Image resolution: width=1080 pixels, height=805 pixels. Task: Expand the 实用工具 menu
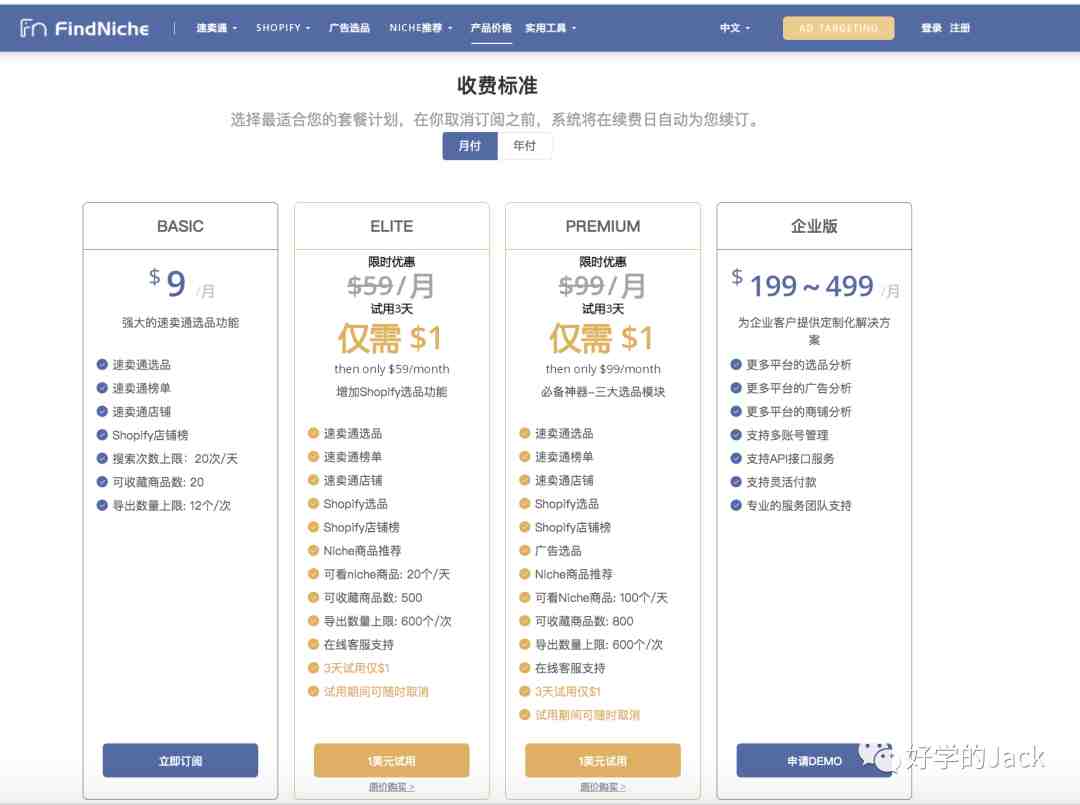pyautogui.click(x=550, y=28)
